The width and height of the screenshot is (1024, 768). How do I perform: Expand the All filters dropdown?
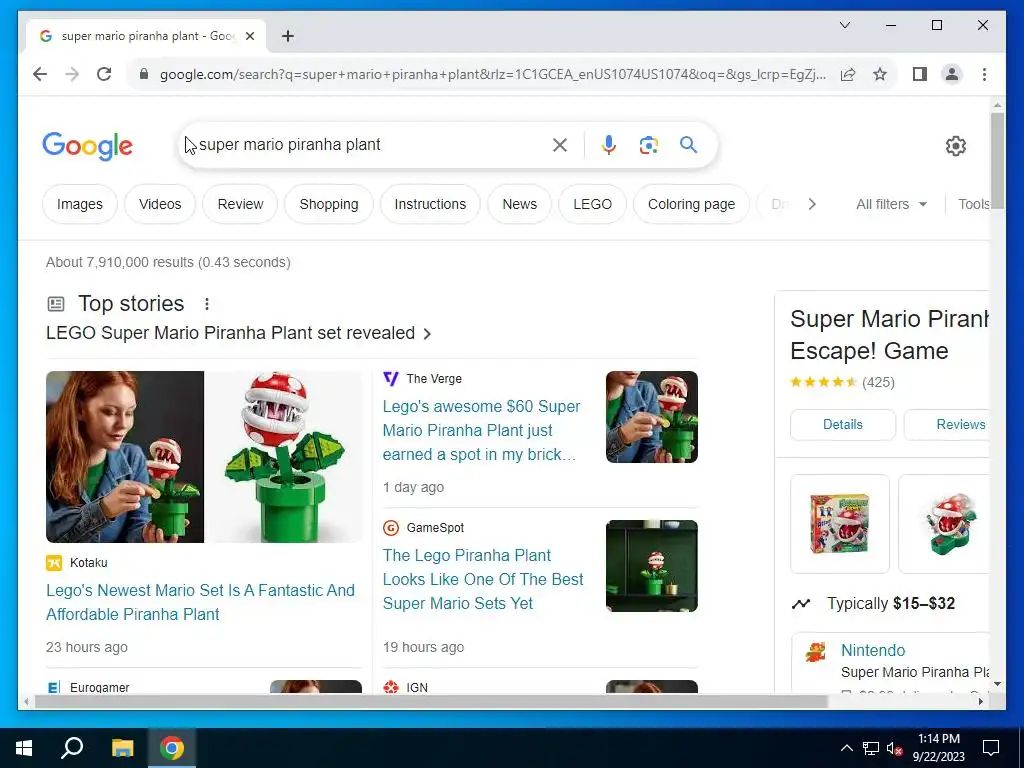(x=891, y=204)
